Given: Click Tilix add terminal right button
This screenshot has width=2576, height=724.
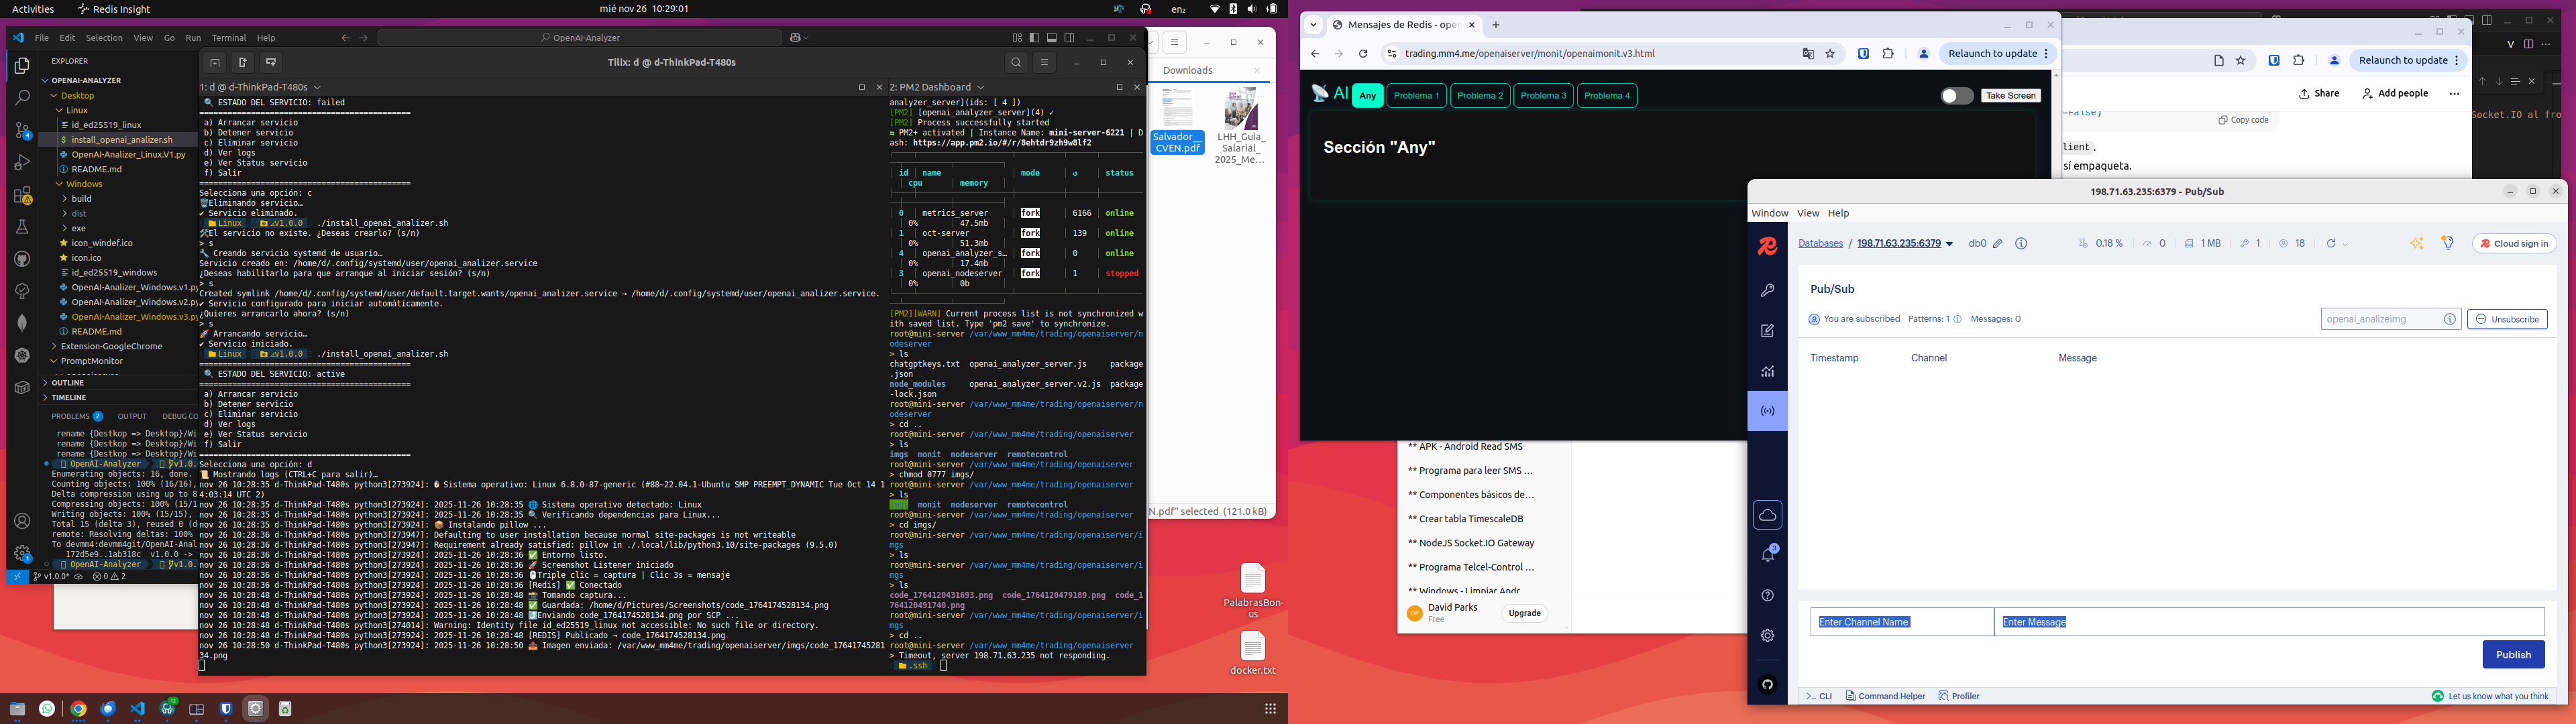Looking at the screenshot, I should pos(242,62).
